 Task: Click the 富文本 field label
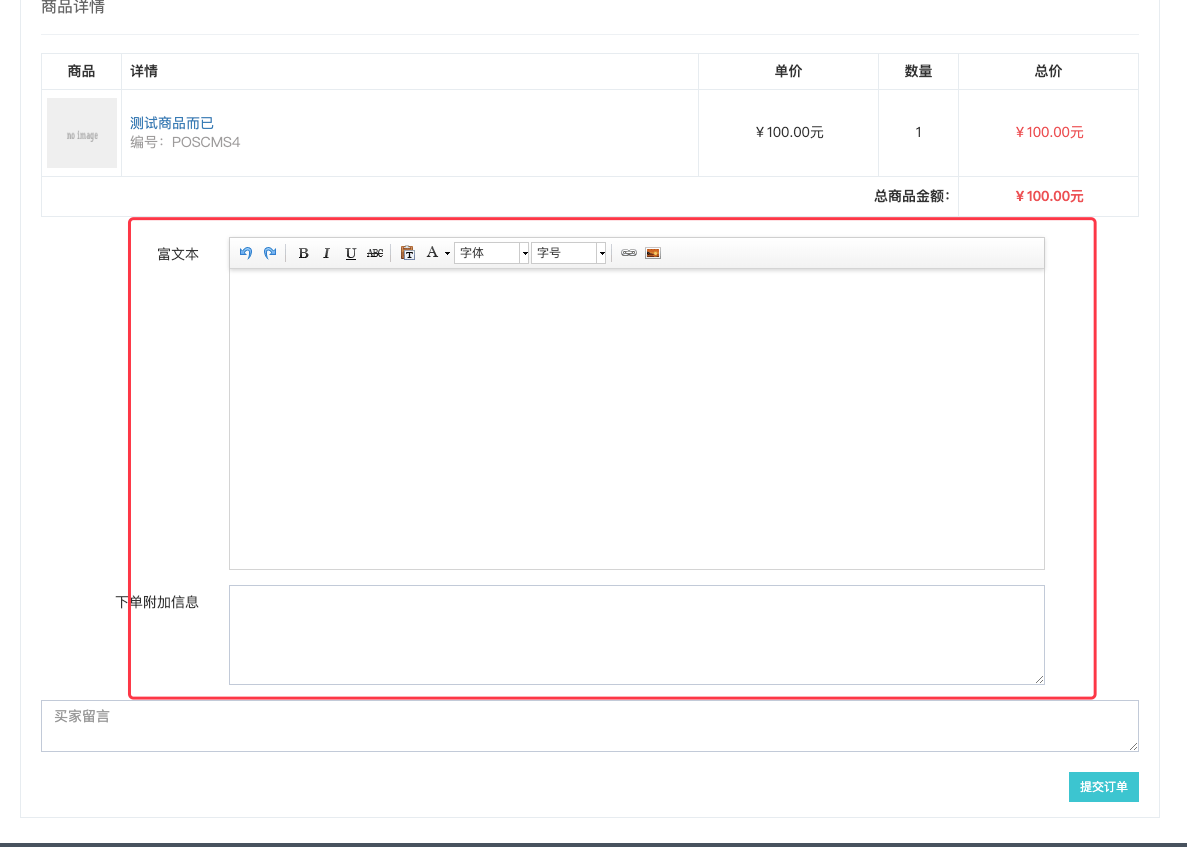(178, 254)
